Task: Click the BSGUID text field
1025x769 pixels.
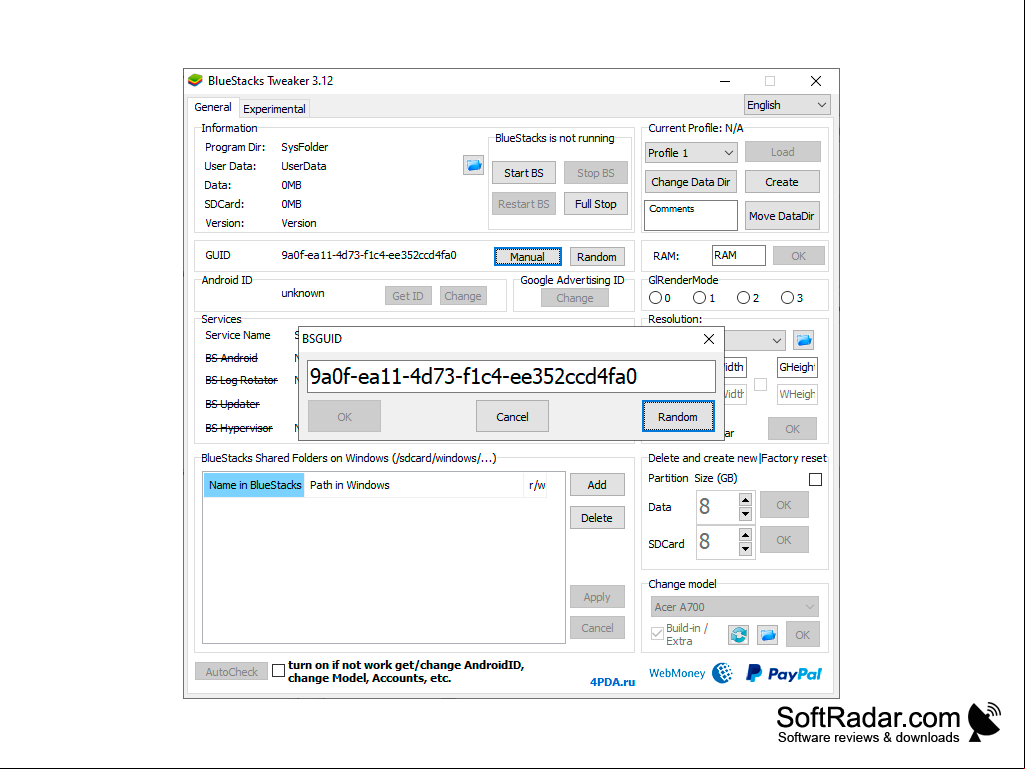Action: 511,377
